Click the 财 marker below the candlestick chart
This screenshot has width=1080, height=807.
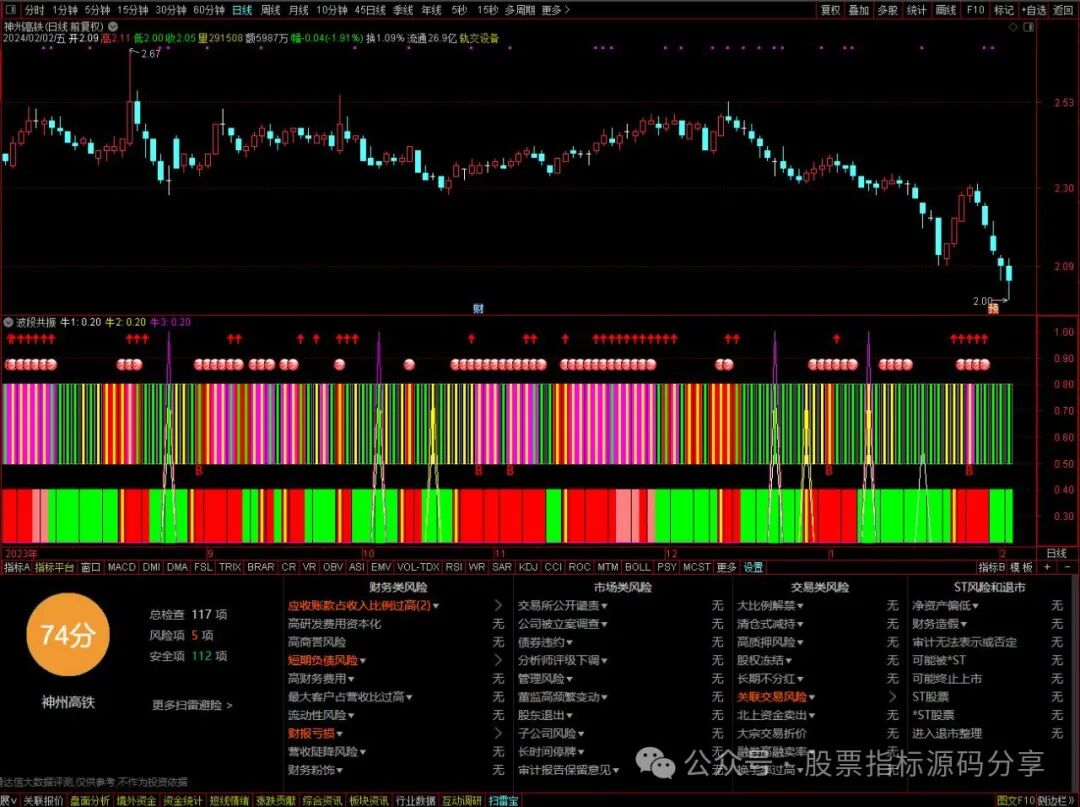tap(478, 308)
